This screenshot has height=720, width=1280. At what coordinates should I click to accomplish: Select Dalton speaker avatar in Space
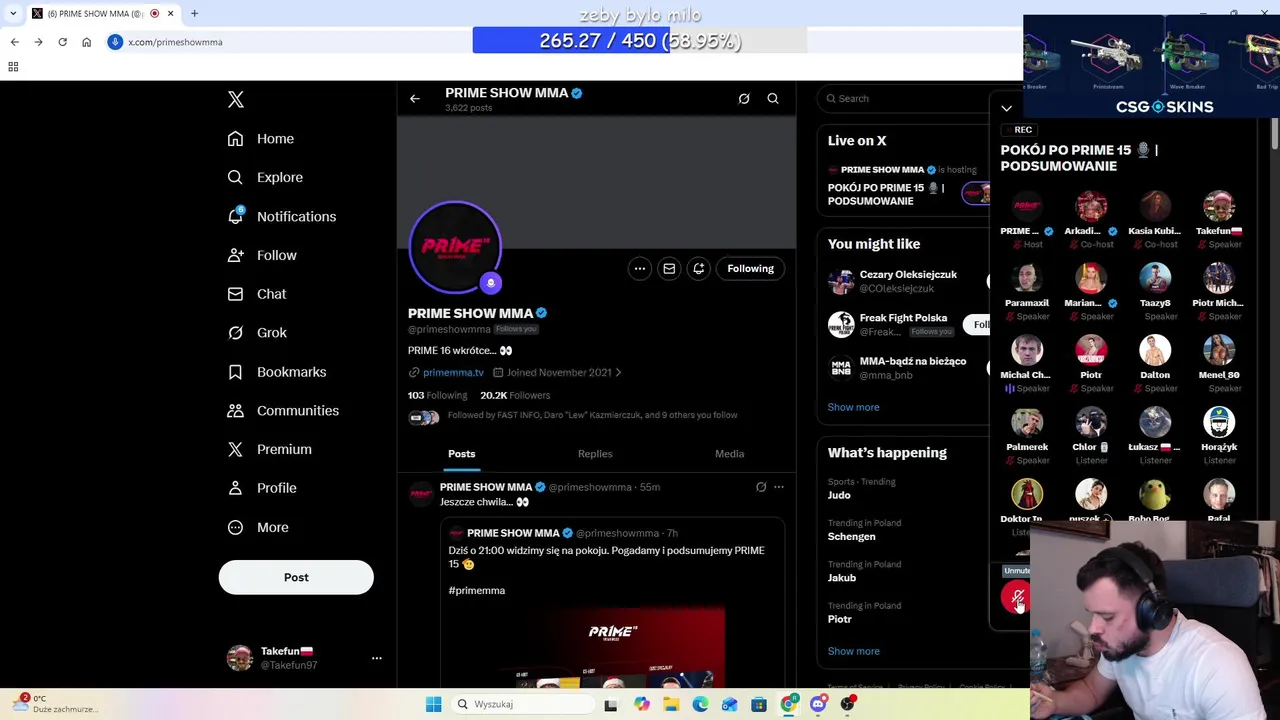[1155, 351]
